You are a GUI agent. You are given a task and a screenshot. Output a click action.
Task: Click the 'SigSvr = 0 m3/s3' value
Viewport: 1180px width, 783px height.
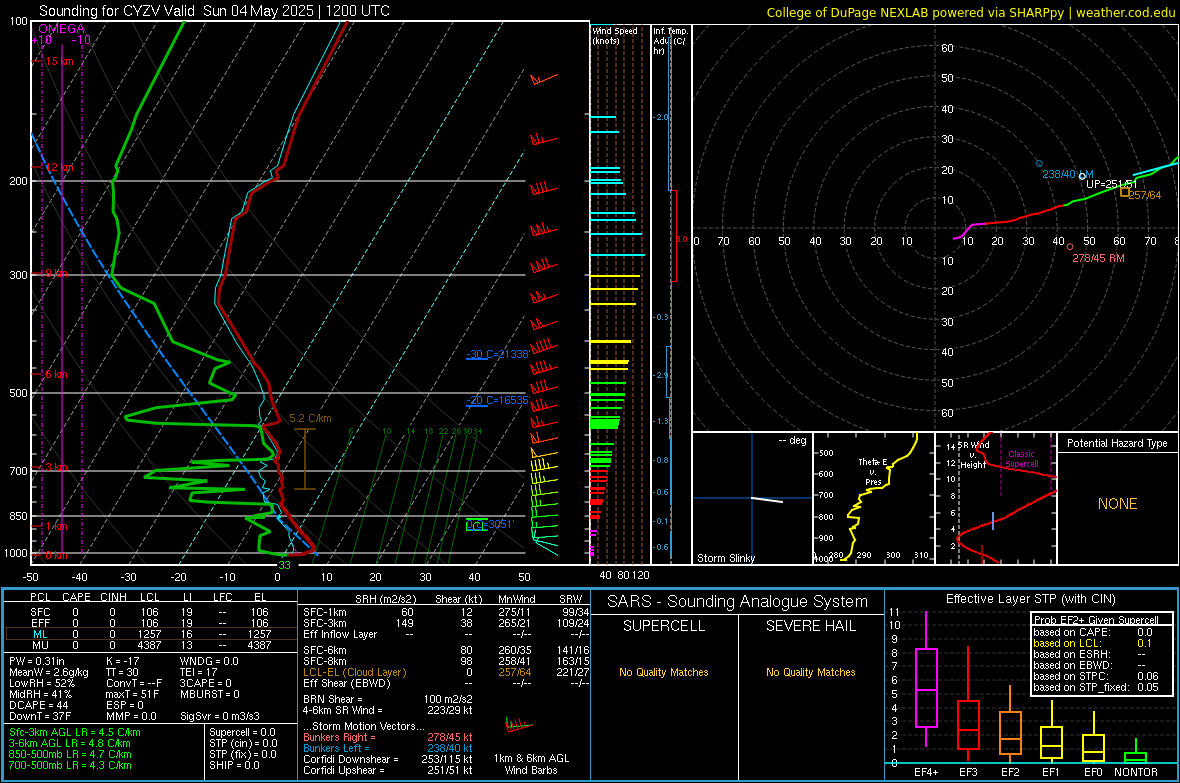point(220,716)
